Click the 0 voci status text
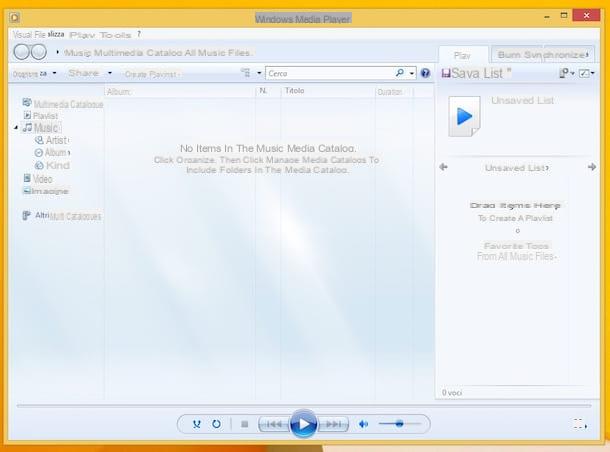The width and height of the screenshot is (610, 452). 452,393
